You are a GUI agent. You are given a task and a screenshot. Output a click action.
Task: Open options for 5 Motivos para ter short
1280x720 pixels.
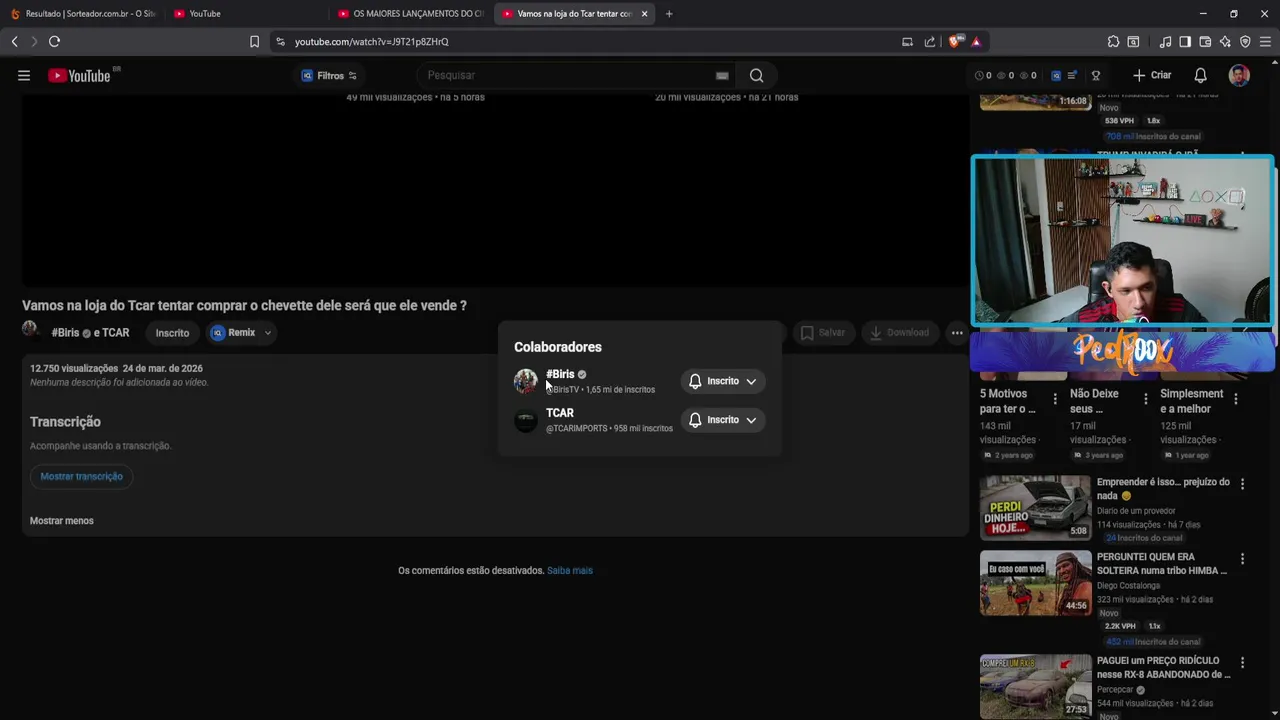click(x=1055, y=399)
